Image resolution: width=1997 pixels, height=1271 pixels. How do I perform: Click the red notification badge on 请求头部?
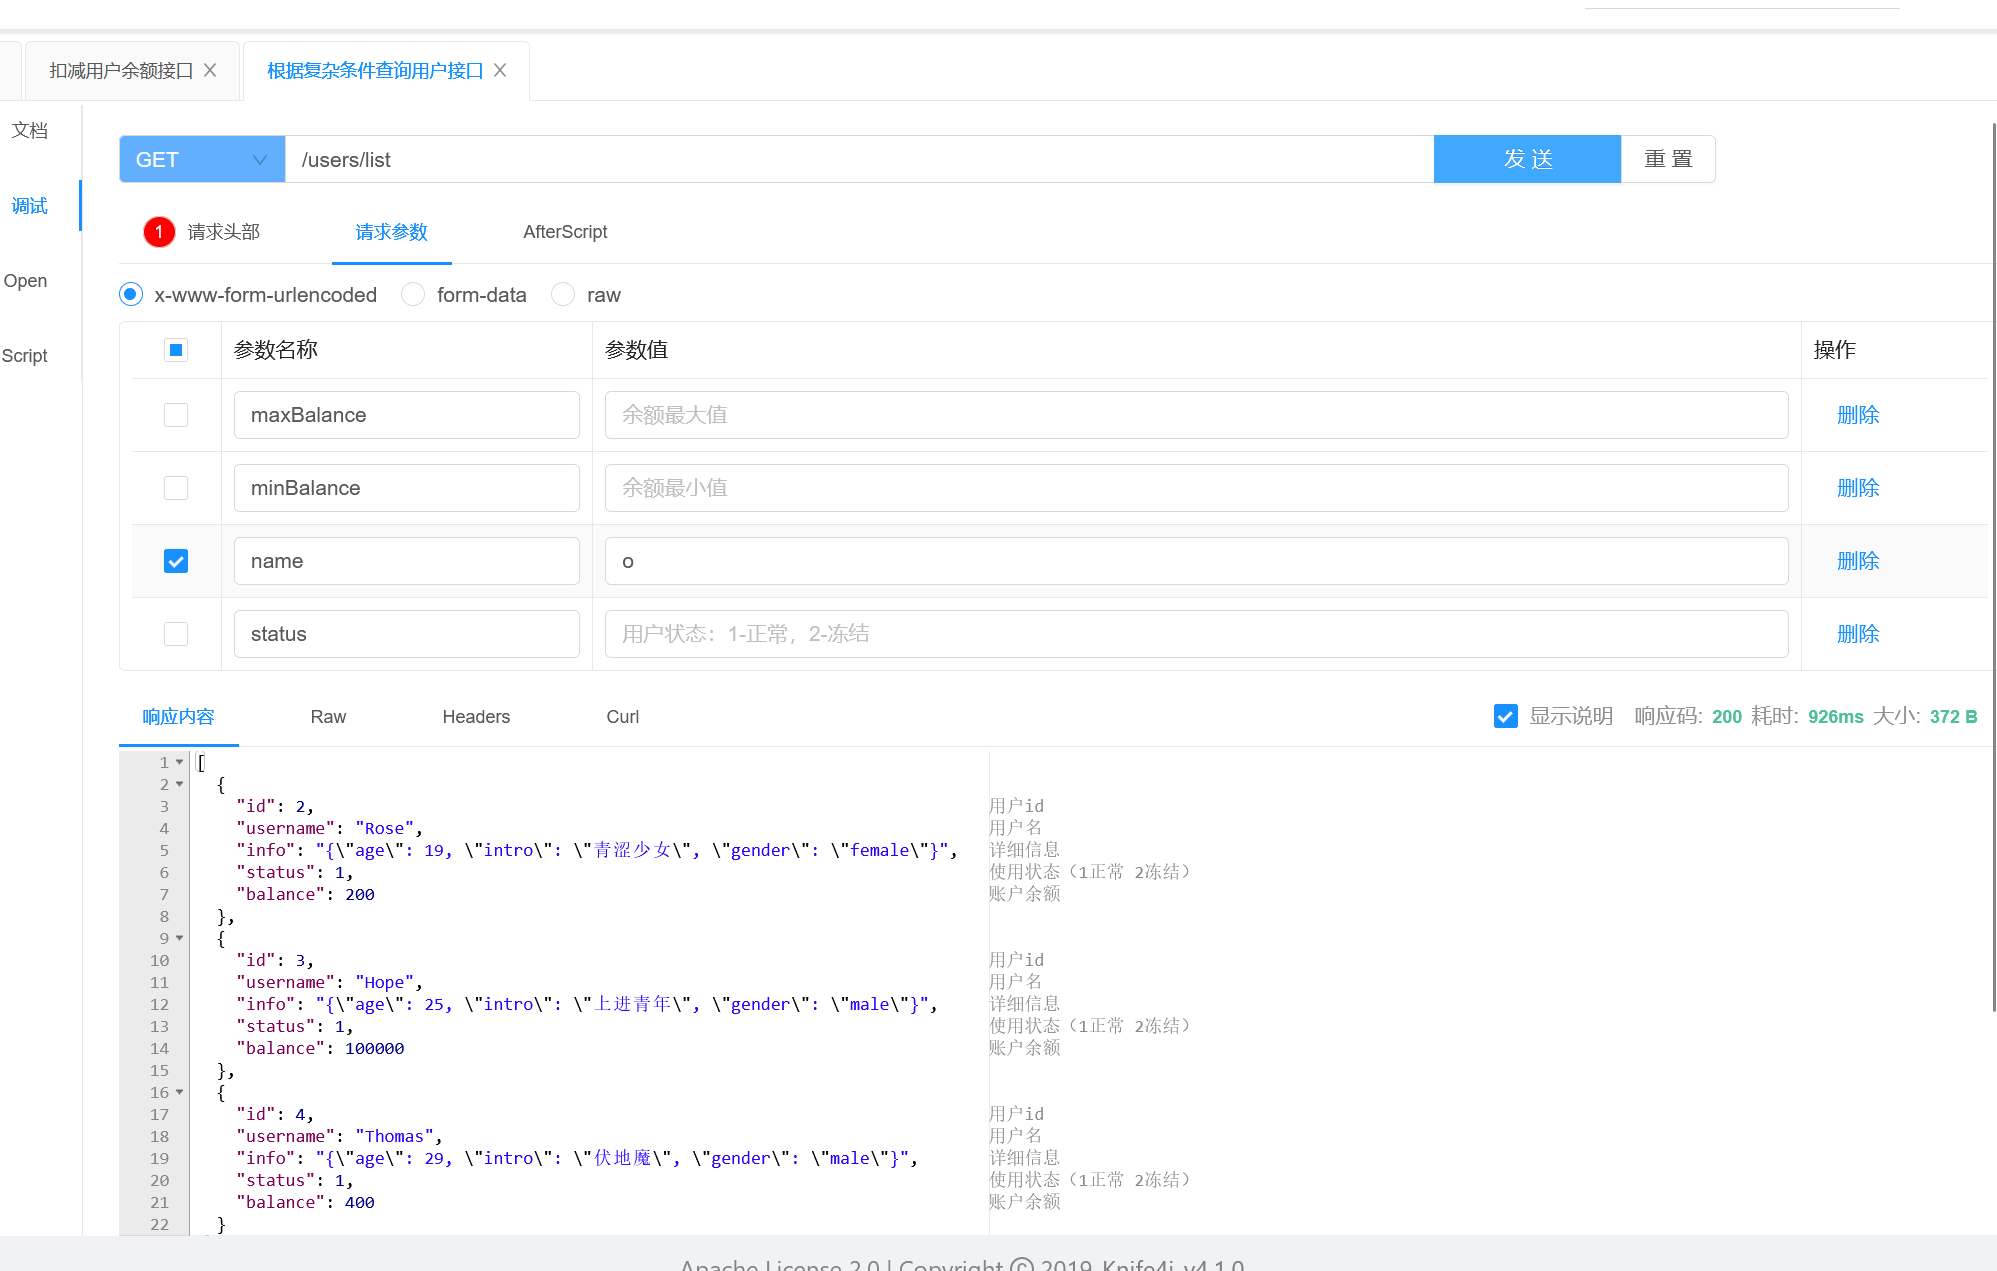pyautogui.click(x=158, y=231)
